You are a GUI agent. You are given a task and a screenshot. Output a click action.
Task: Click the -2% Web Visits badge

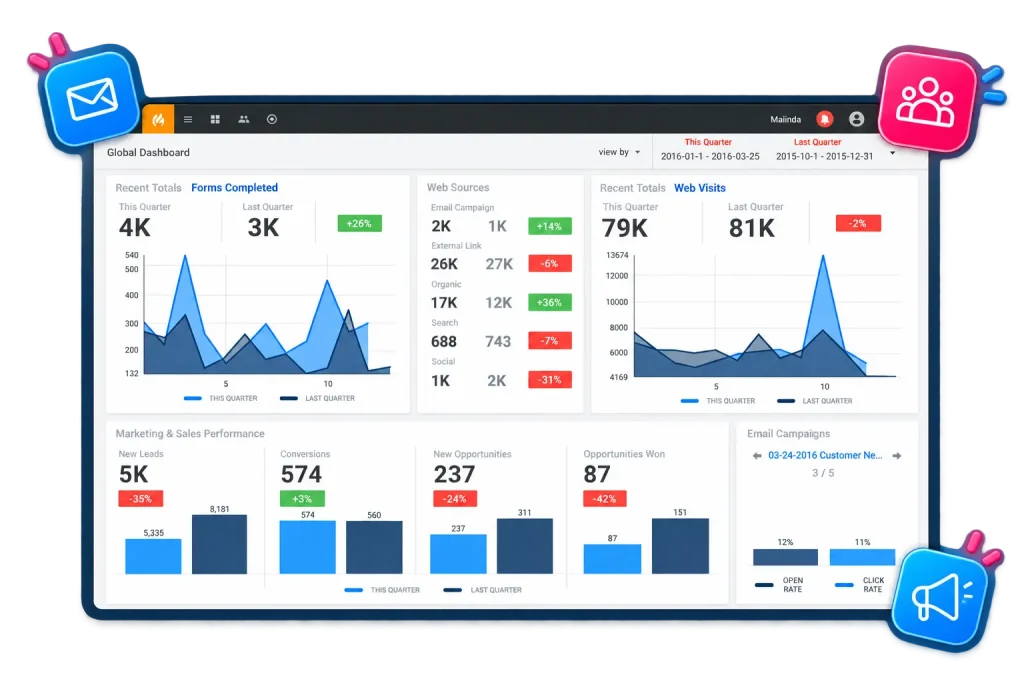coord(858,223)
